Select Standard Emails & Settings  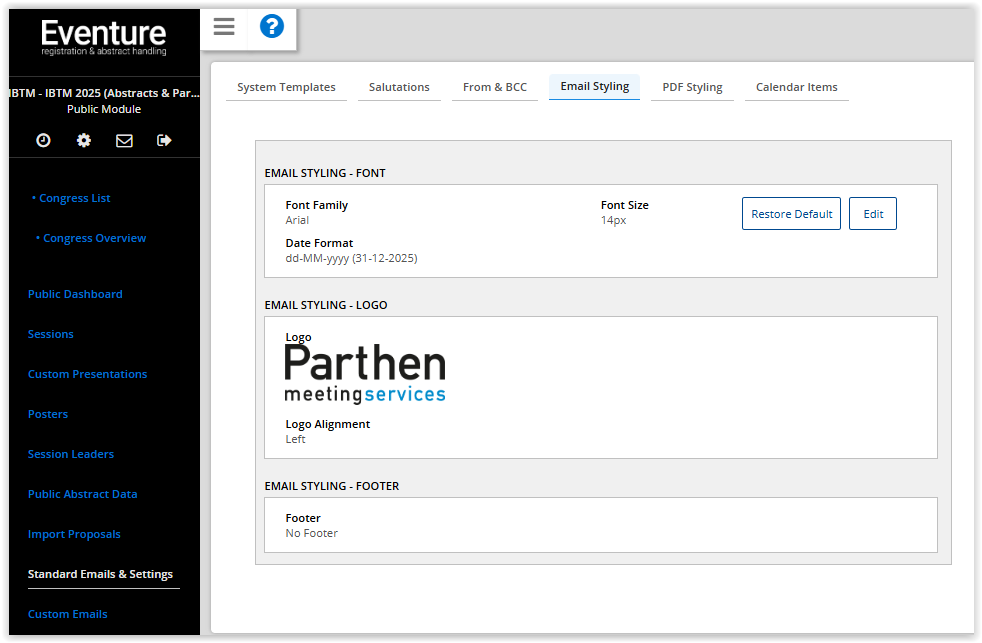click(100, 575)
